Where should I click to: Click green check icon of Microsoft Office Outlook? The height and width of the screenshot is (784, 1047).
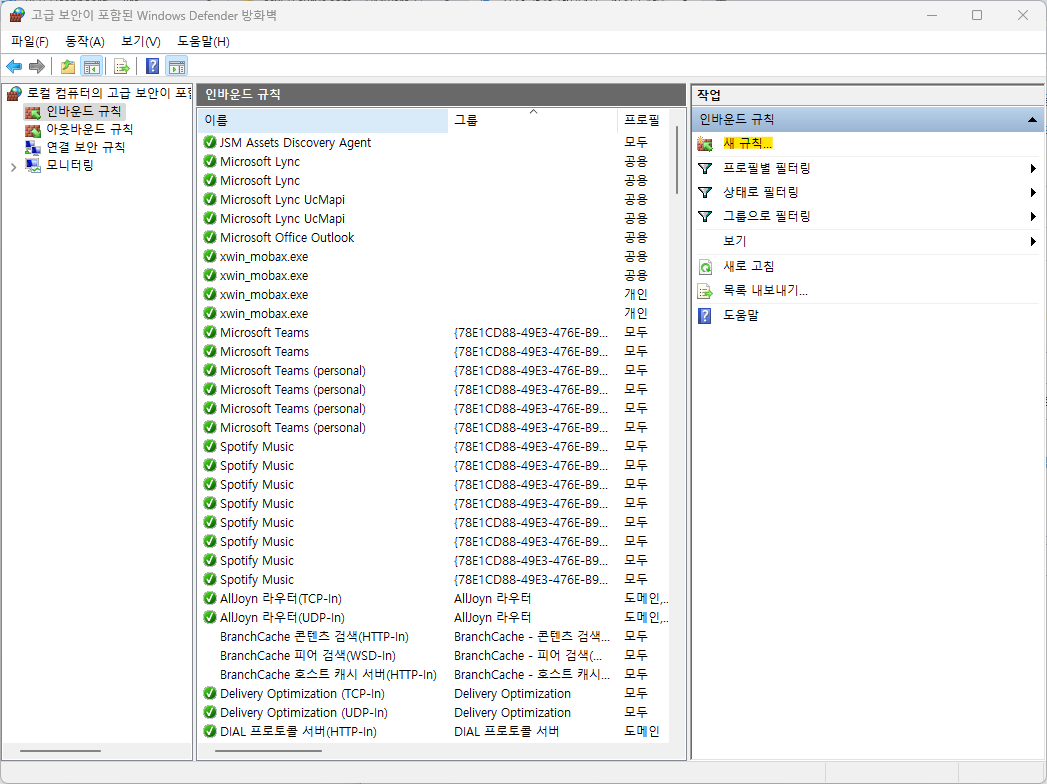pos(210,237)
